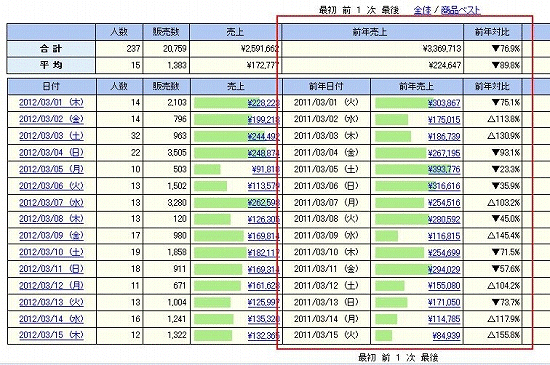
Task: Click previous-year sales ¥116,815 link
Action: click(444, 236)
